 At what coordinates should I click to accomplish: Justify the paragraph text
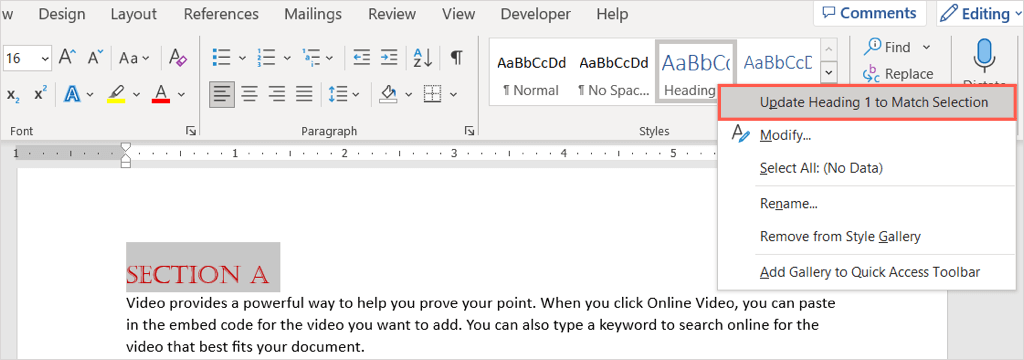(304, 94)
